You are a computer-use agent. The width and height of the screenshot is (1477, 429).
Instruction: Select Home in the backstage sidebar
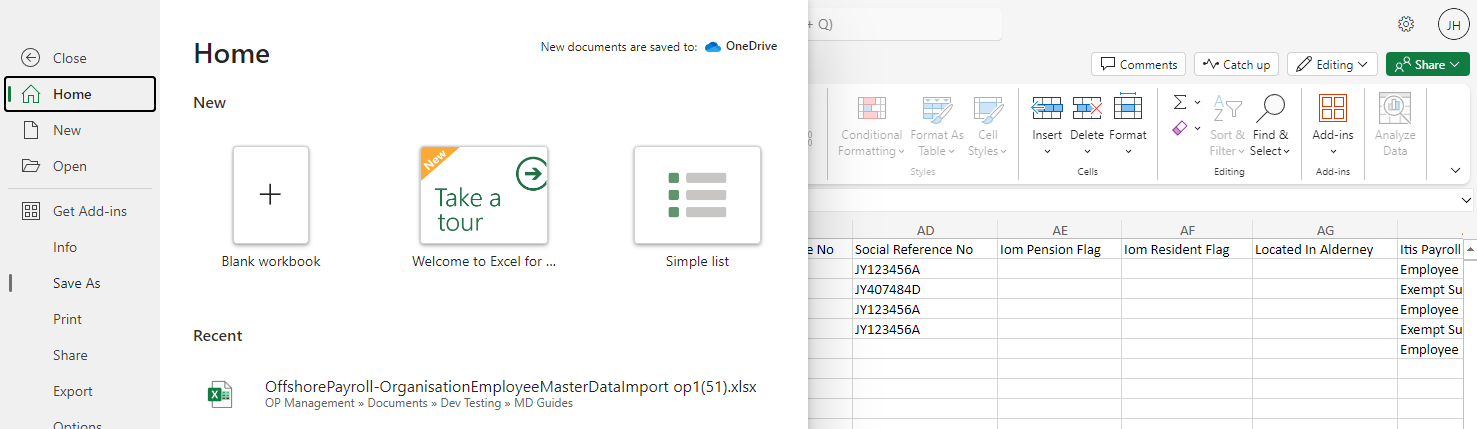tap(80, 94)
